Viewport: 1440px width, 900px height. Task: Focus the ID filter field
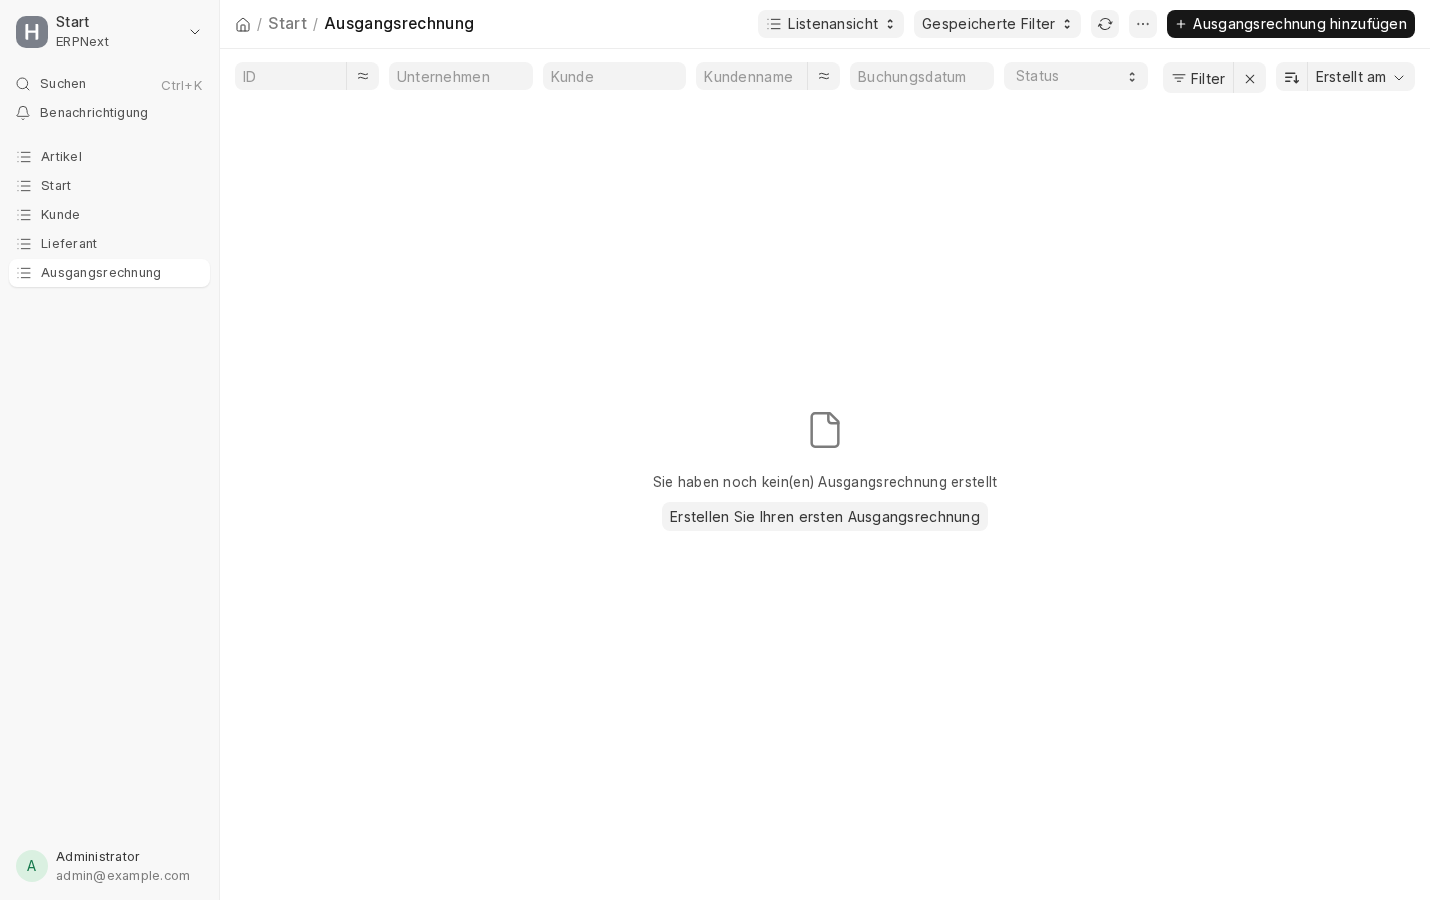coord(291,76)
